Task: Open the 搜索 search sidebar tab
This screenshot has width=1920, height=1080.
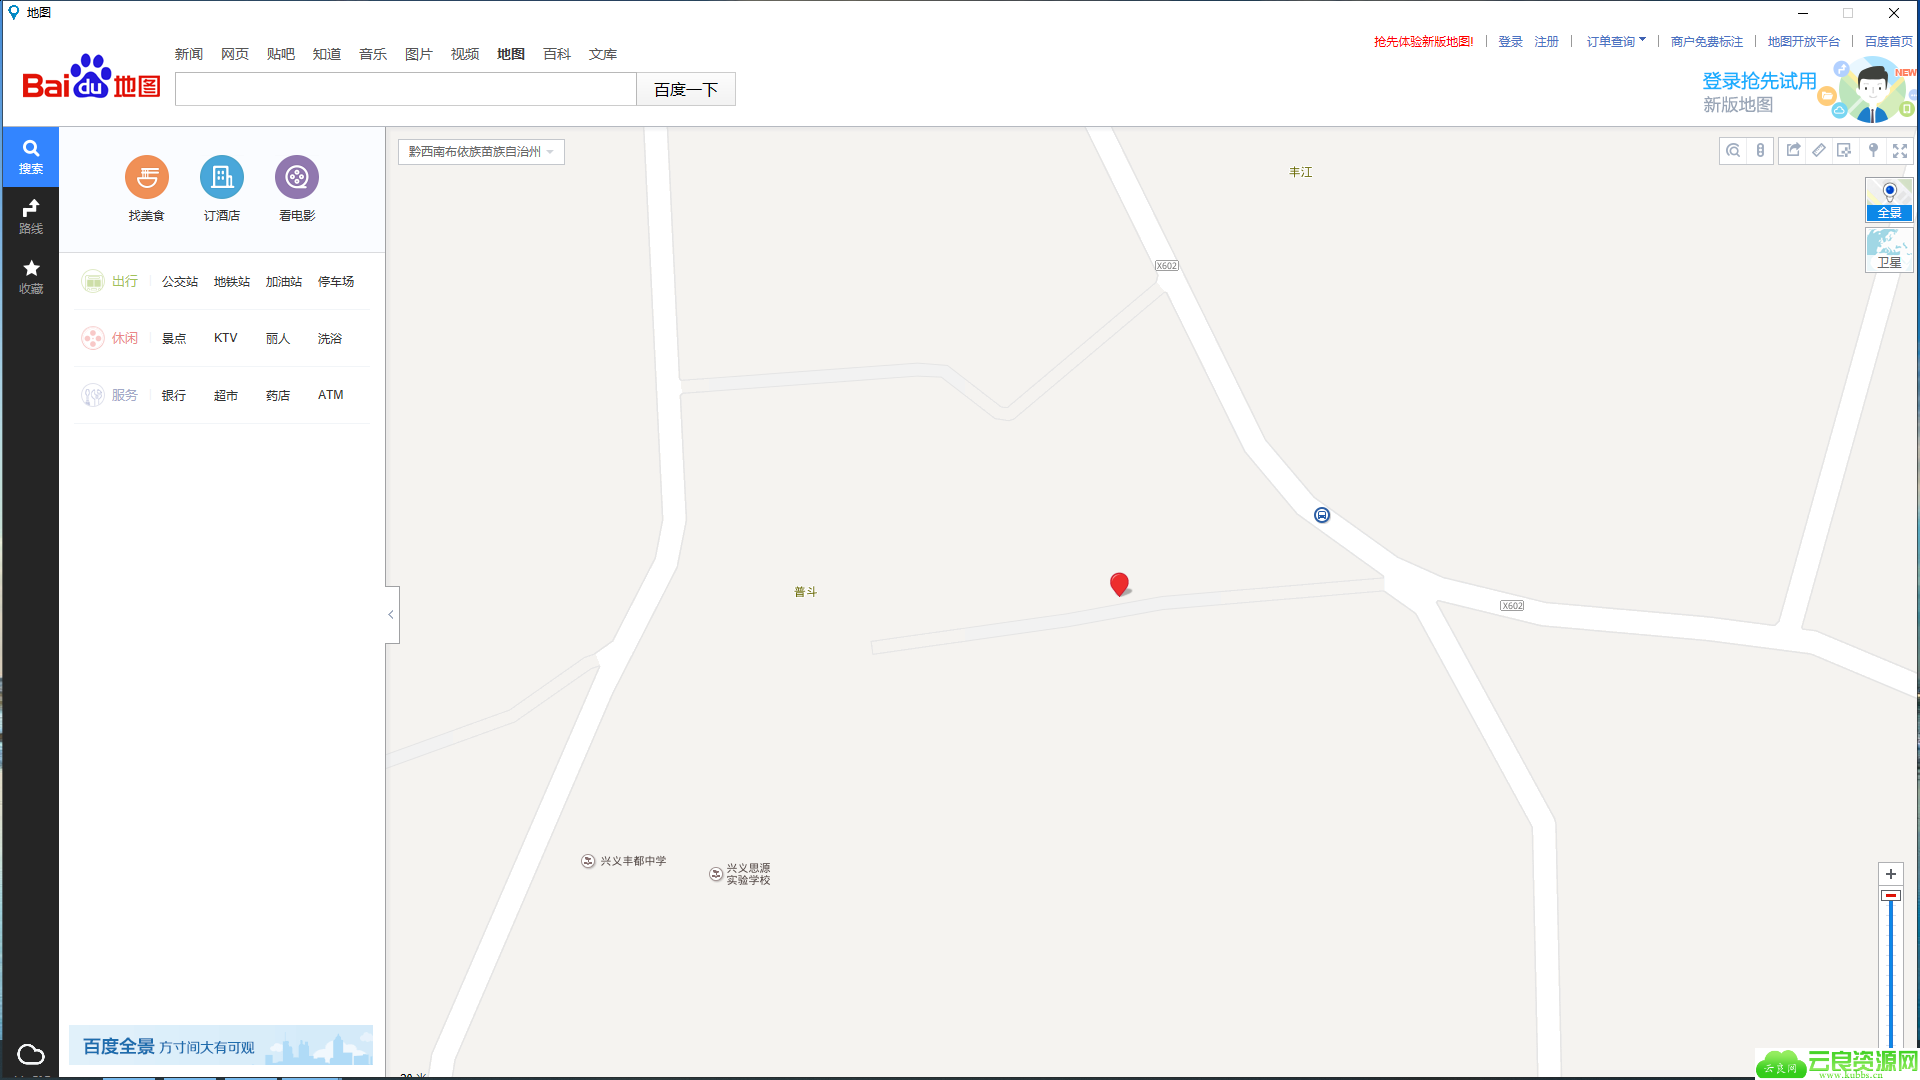Action: (31, 157)
